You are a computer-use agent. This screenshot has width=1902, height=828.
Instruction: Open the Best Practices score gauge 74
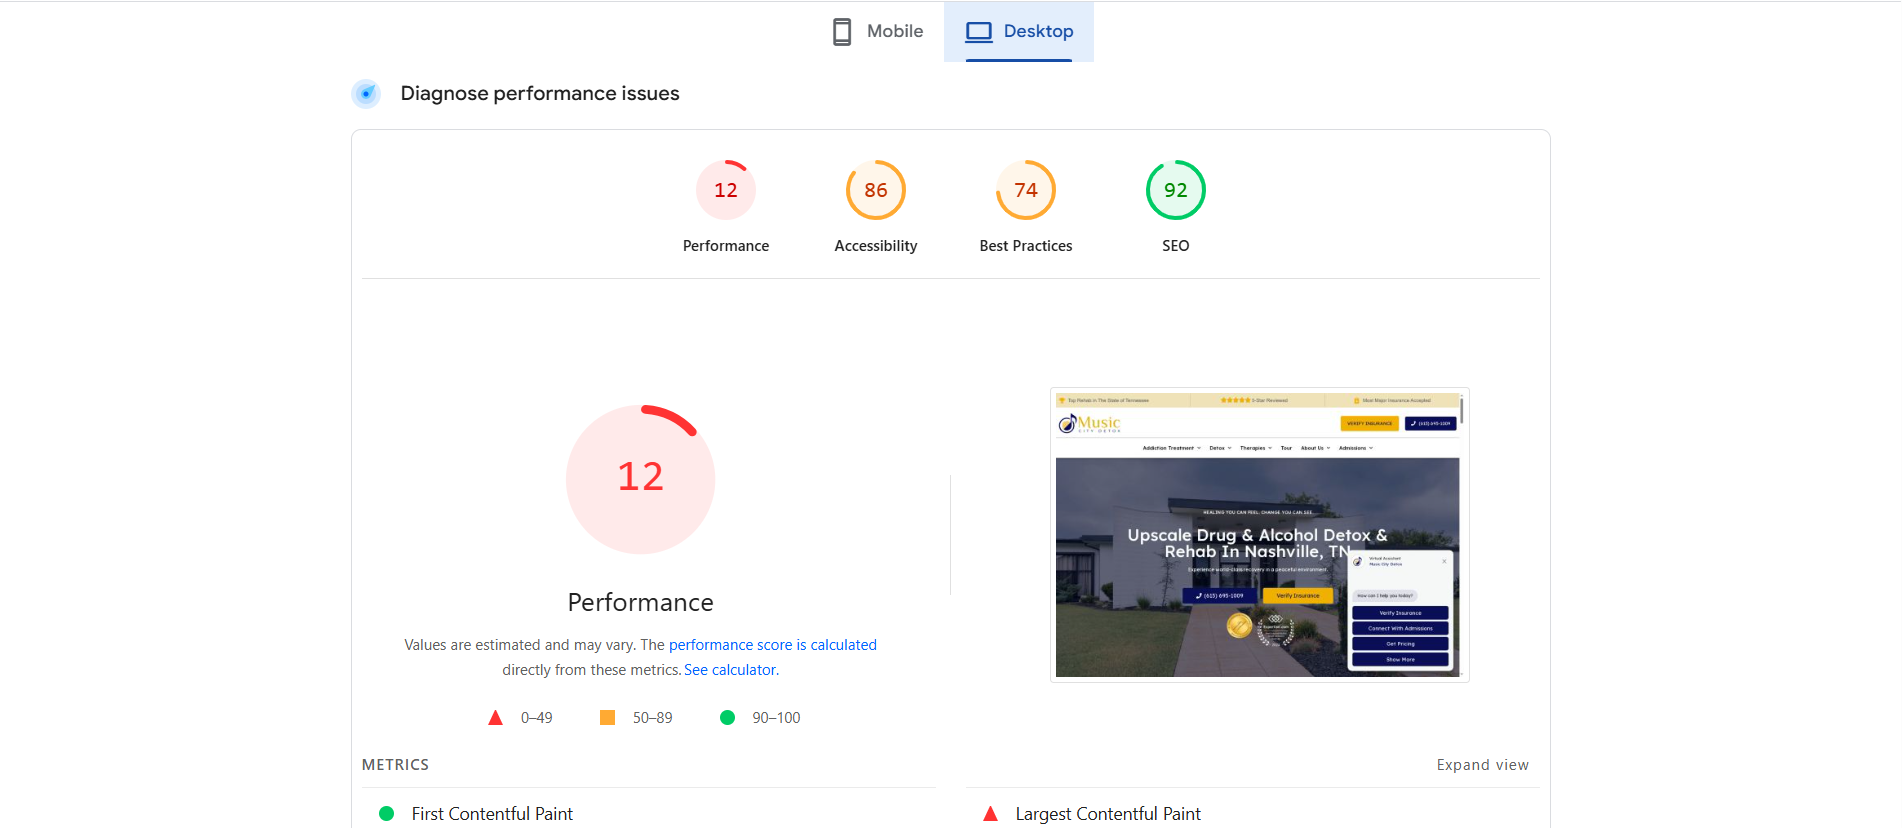coord(1025,190)
